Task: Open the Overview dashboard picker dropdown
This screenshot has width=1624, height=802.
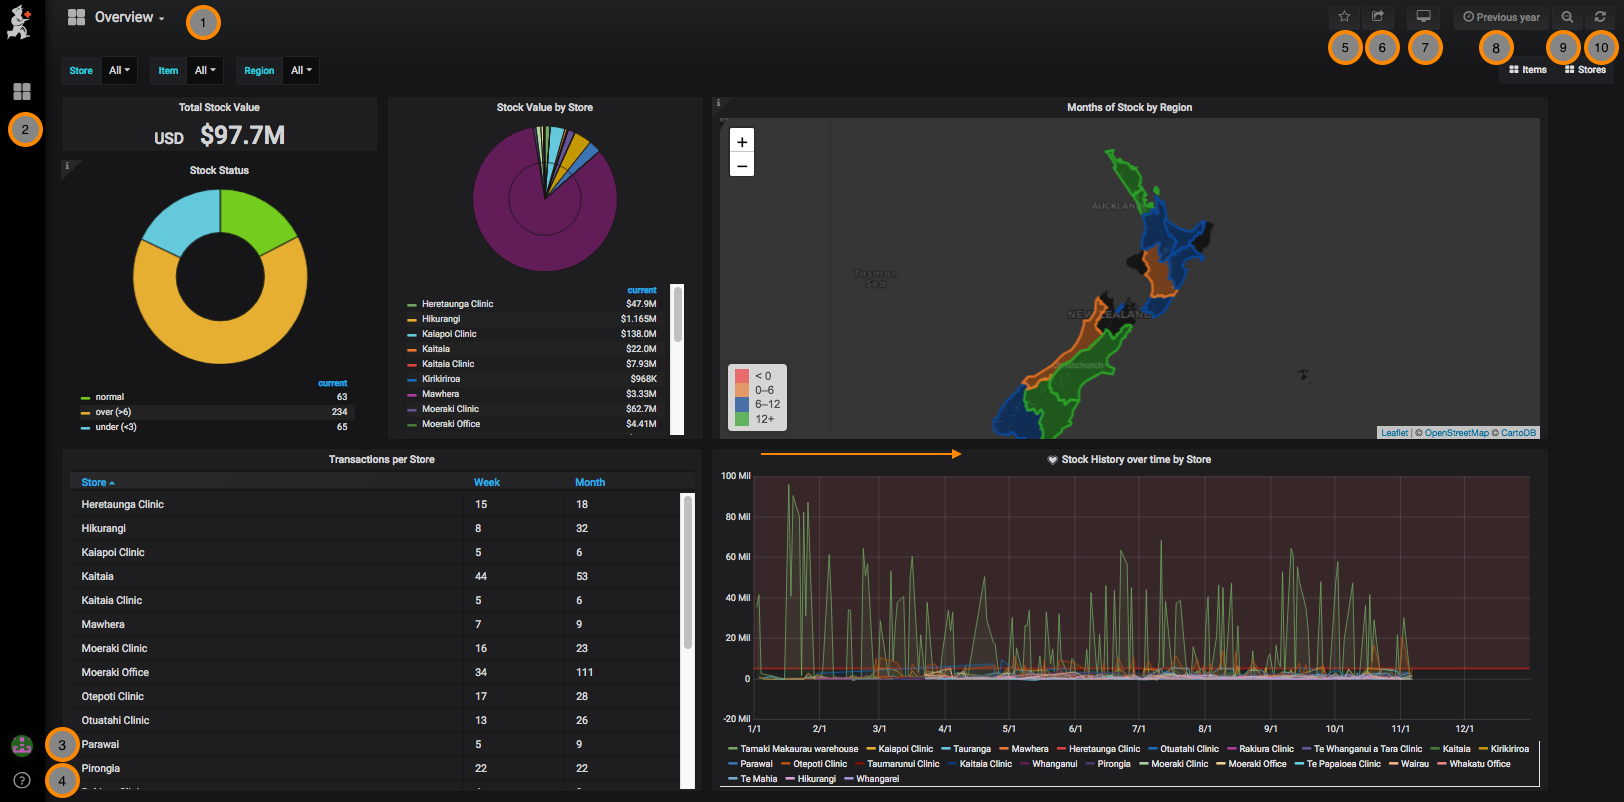Action: tap(129, 18)
